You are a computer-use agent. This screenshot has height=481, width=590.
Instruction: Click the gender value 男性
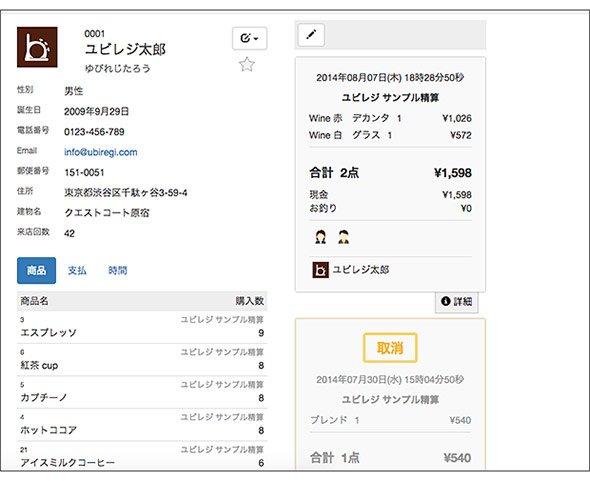pos(74,91)
